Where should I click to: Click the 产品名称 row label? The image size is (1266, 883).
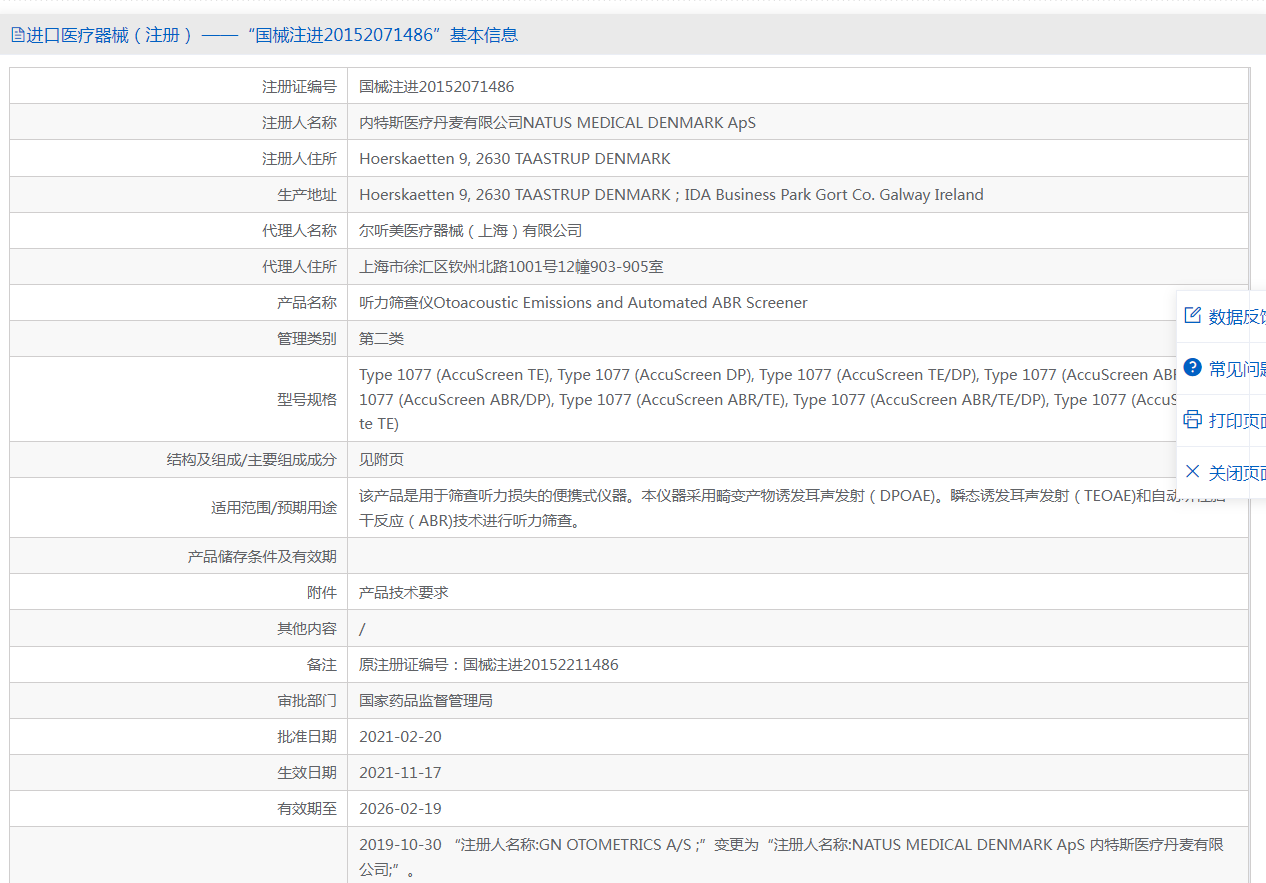pos(307,303)
